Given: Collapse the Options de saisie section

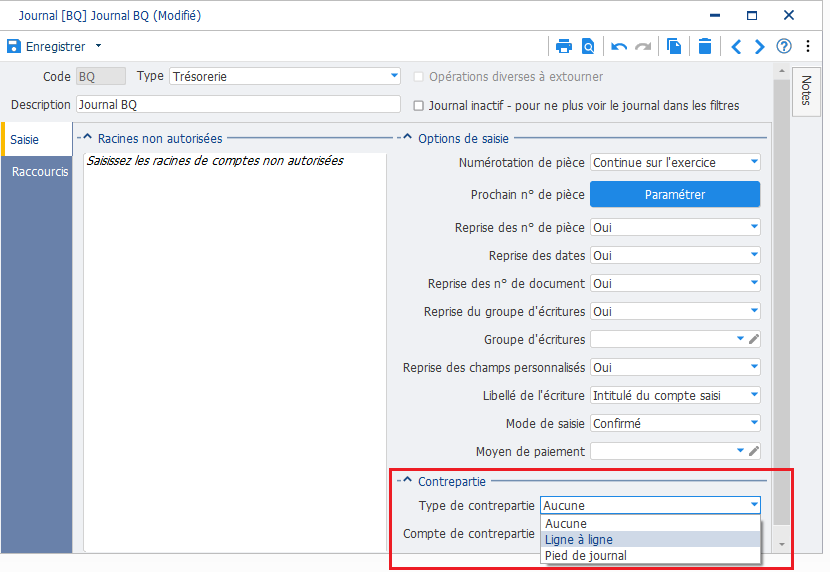Looking at the screenshot, I should tap(406, 139).
